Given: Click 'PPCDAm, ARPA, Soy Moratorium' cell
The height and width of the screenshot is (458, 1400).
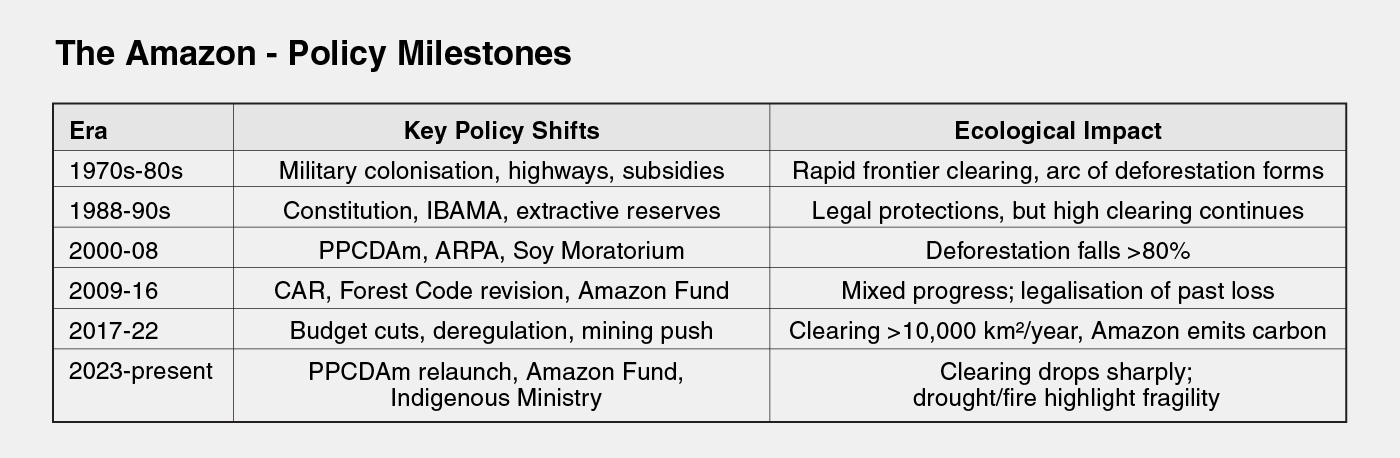Looking at the screenshot, I should click(x=501, y=251).
